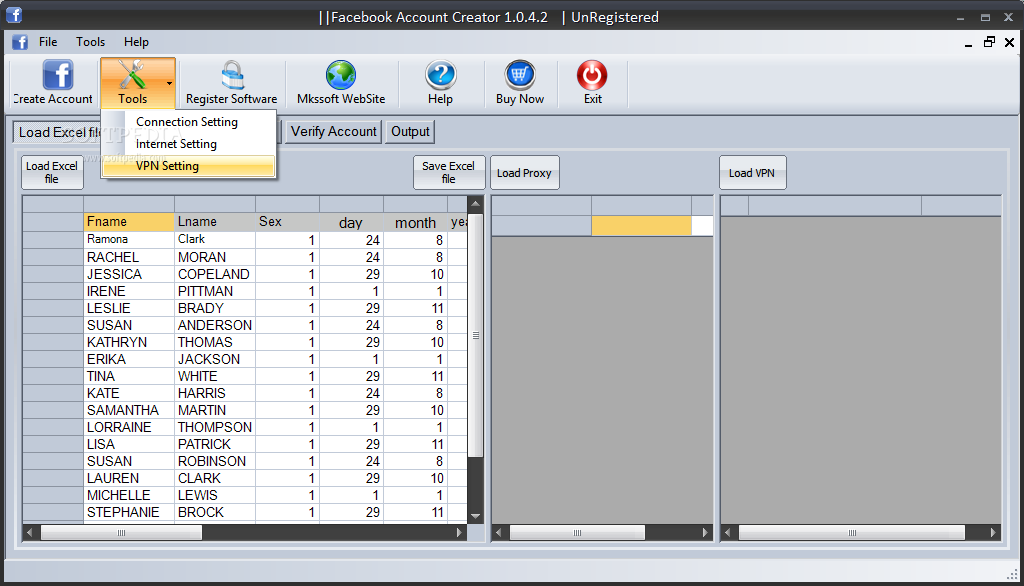Screen dimensions: 1024x586
Task: Click Excel grid vertical scrollbar up arrow
Action: pyautogui.click(x=475, y=204)
